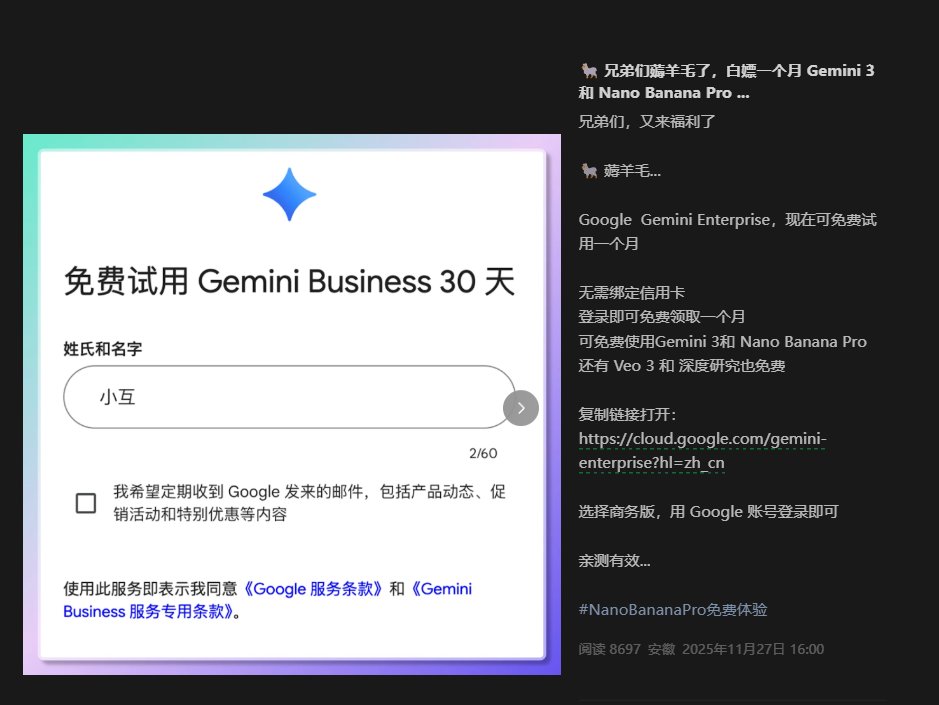Click the text 亲测有效...
Image resolution: width=939 pixels, height=705 pixels.
(614, 561)
